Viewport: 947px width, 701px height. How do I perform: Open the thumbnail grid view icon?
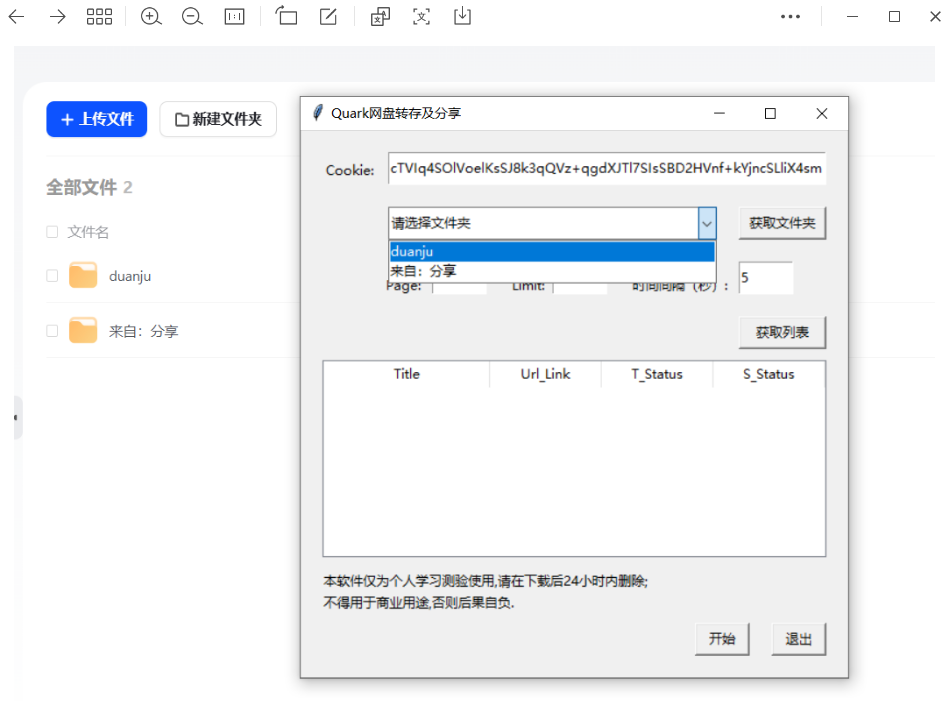tap(99, 16)
